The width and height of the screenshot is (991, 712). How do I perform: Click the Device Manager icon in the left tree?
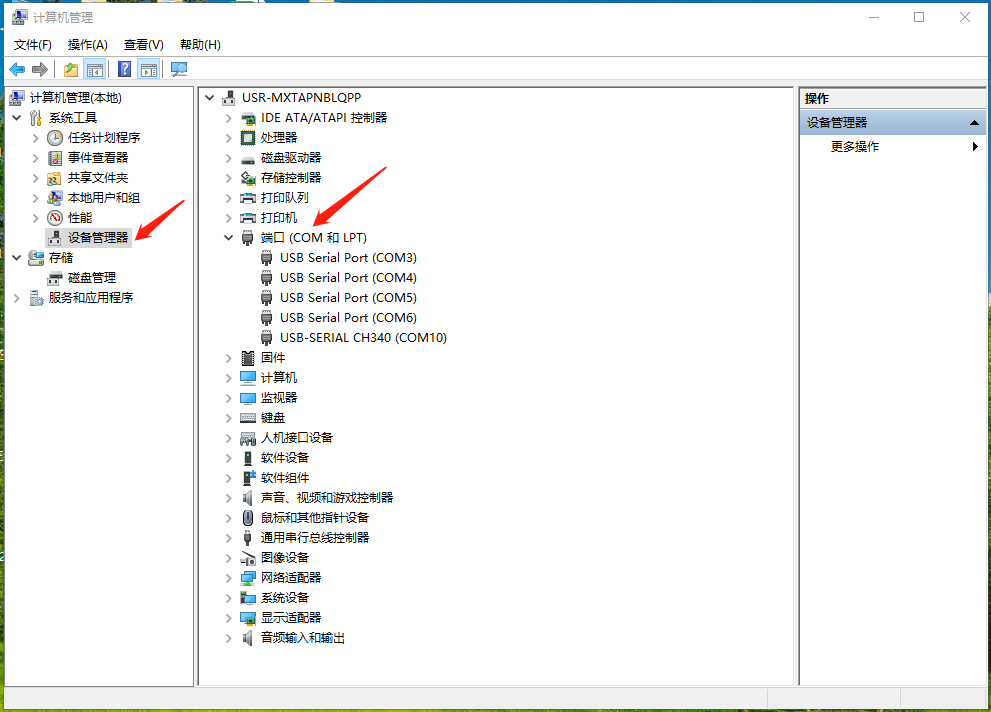point(55,238)
